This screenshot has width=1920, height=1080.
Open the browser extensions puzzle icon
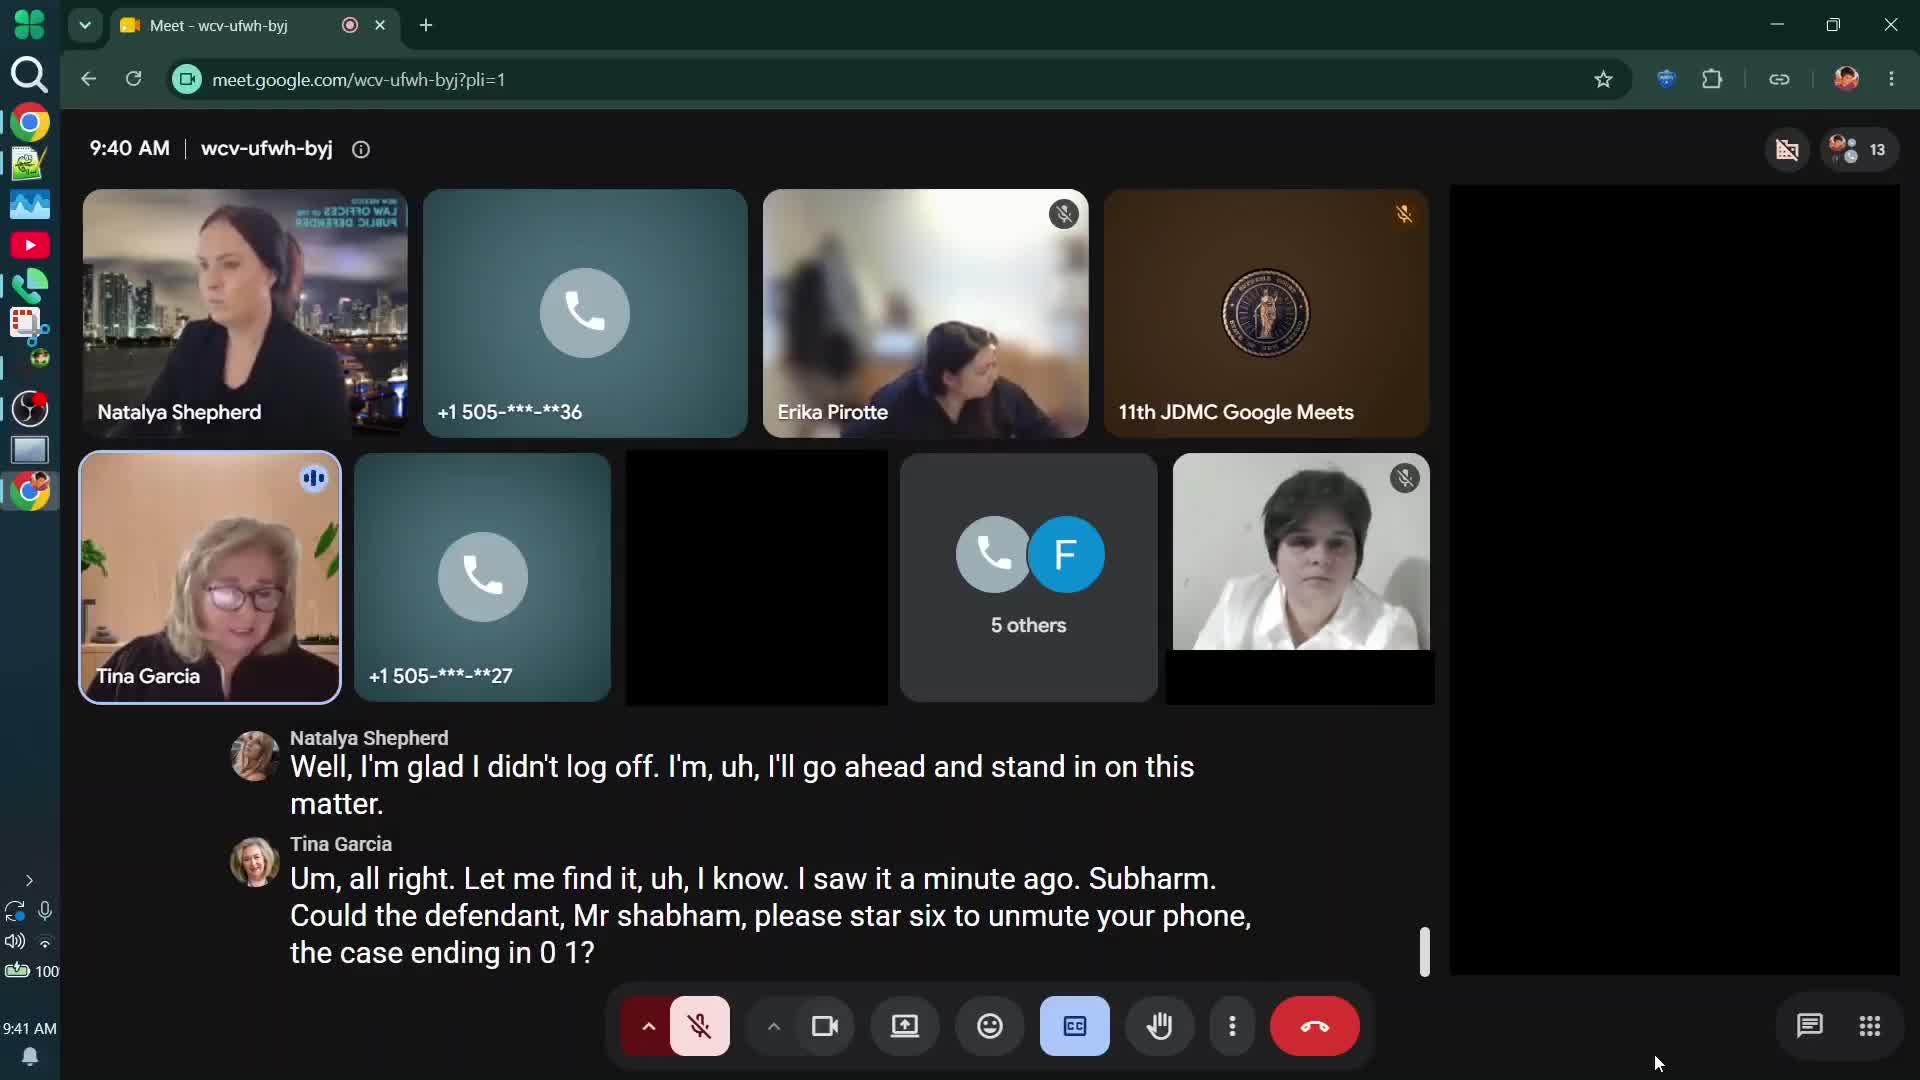tap(1712, 79)
